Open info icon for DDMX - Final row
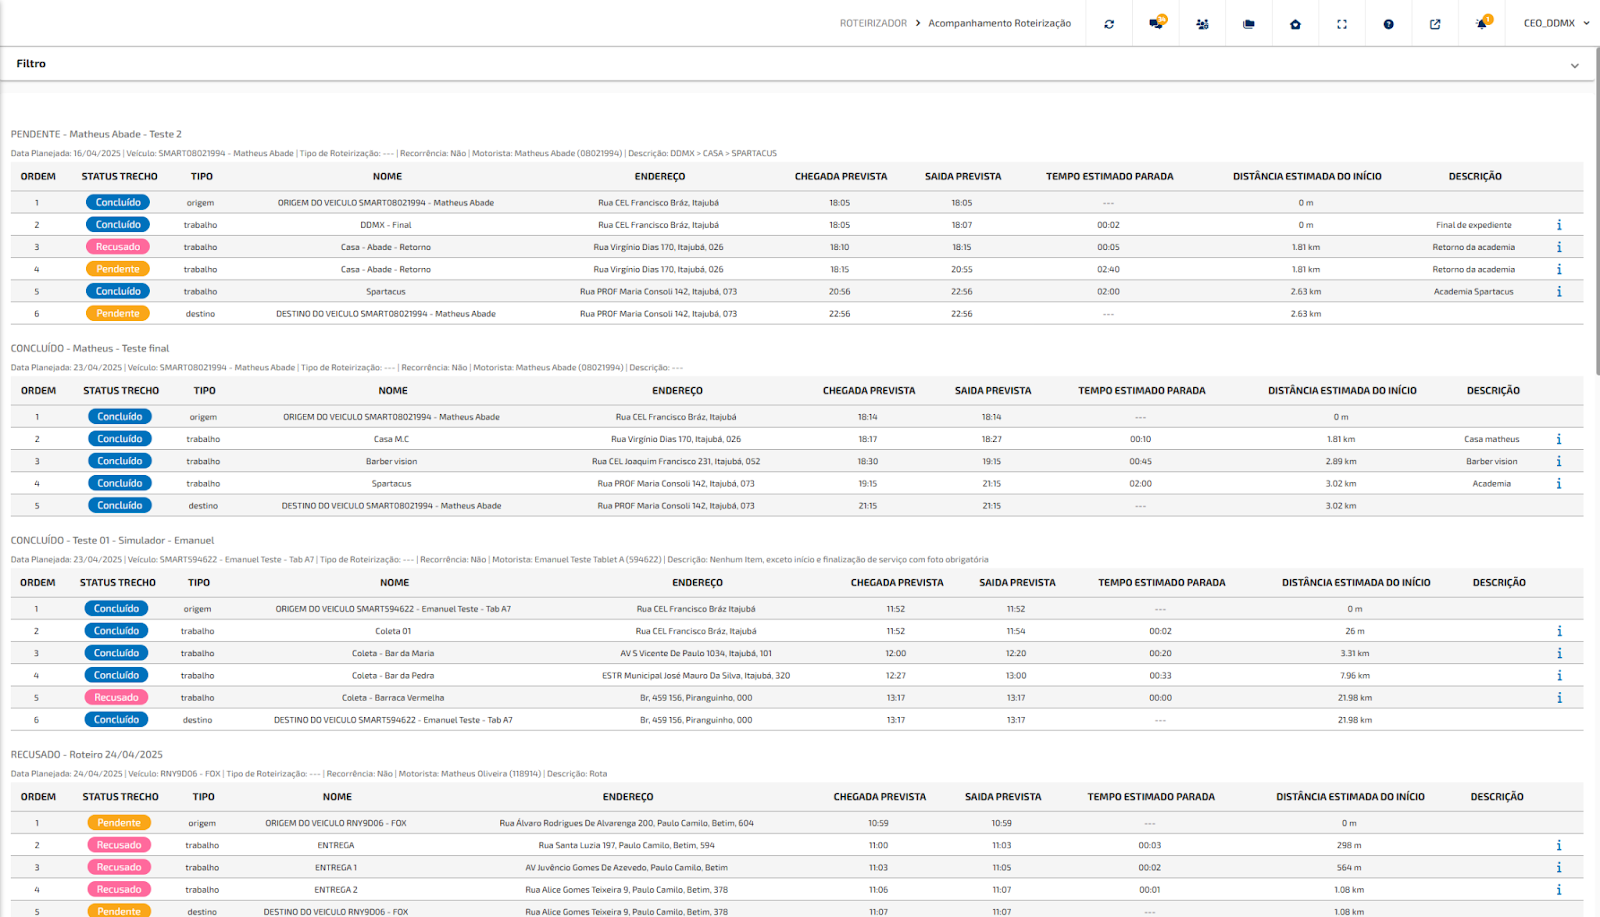Viewport: 1600px width, 917px height. [1559, 225]
